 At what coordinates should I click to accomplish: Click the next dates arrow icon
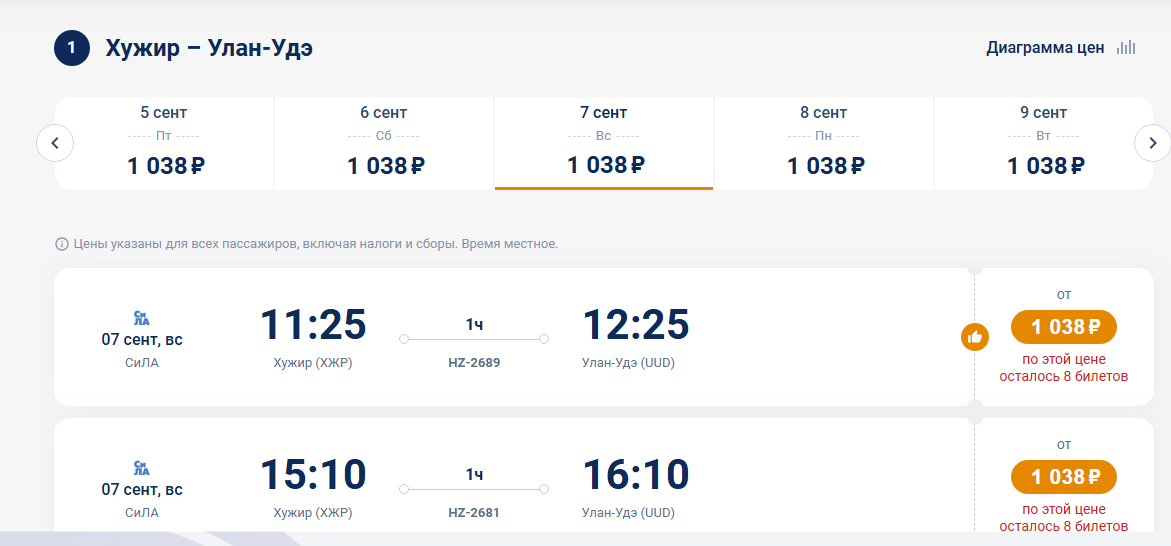point(1152,143)
